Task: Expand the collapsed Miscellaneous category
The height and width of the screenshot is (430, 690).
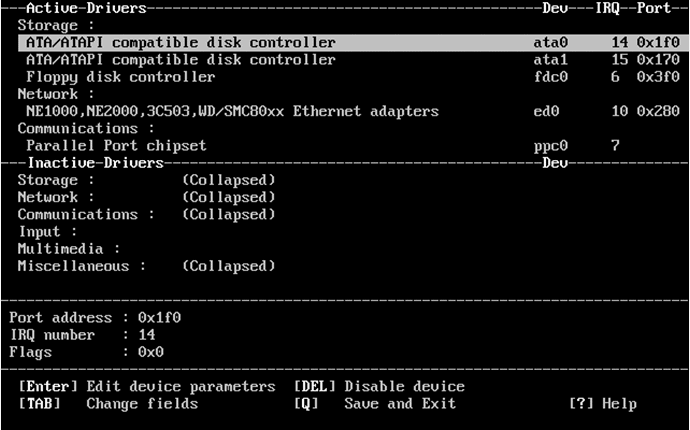Action: click(146, 266)
